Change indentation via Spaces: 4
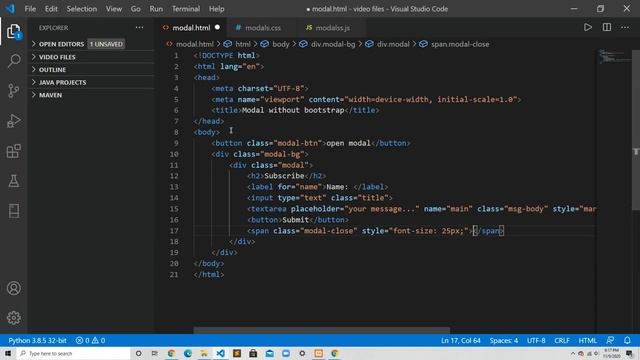The width and height of the screenshot is (640, 360). (504, 340)
